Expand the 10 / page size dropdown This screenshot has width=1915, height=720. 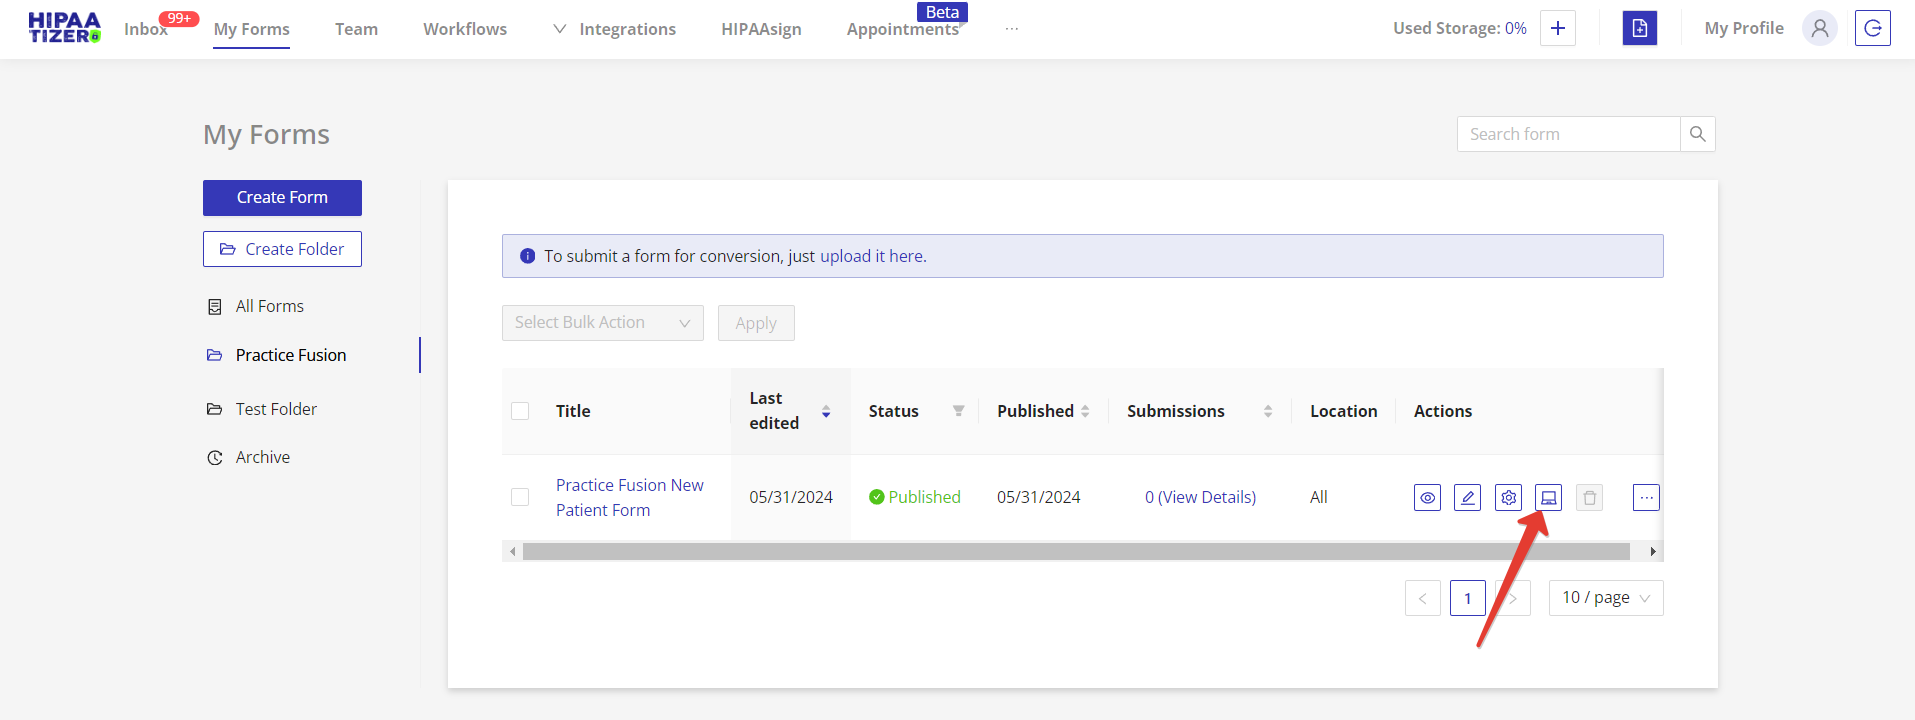point(1605,598)
